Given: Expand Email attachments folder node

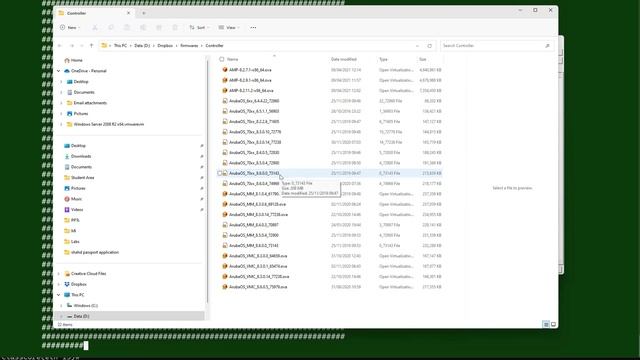Looking at the screenshot, I should tap(61, 103).
